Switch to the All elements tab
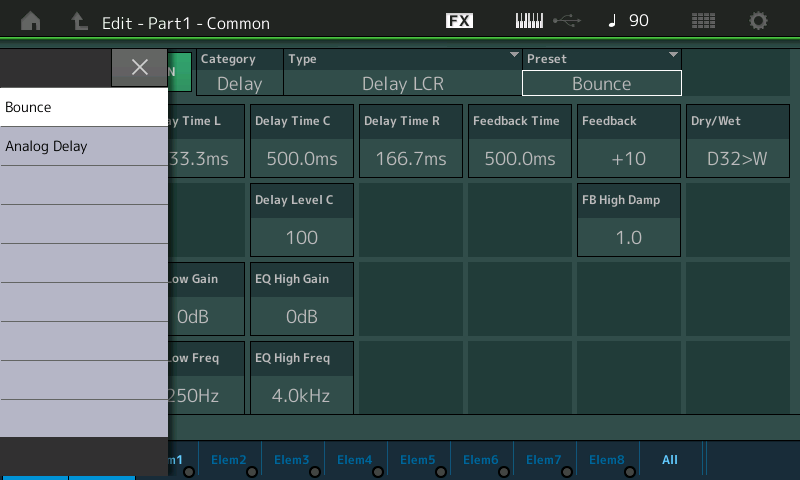Image resolution: width=800 pixels, height=480 pixels. tap(670, 460)
